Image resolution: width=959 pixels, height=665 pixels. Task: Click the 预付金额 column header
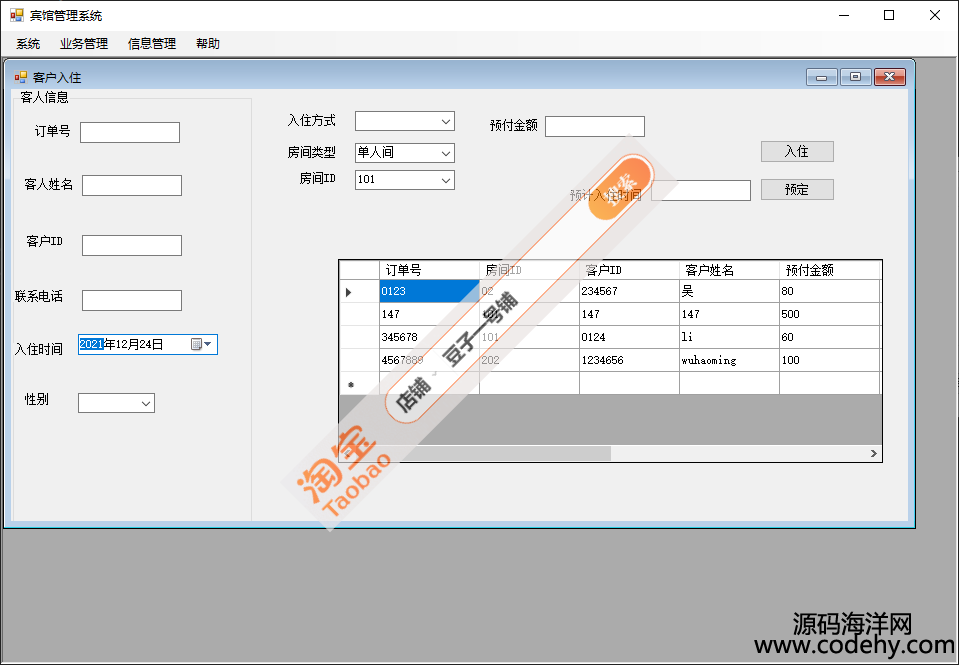click(x=830, y=270)
